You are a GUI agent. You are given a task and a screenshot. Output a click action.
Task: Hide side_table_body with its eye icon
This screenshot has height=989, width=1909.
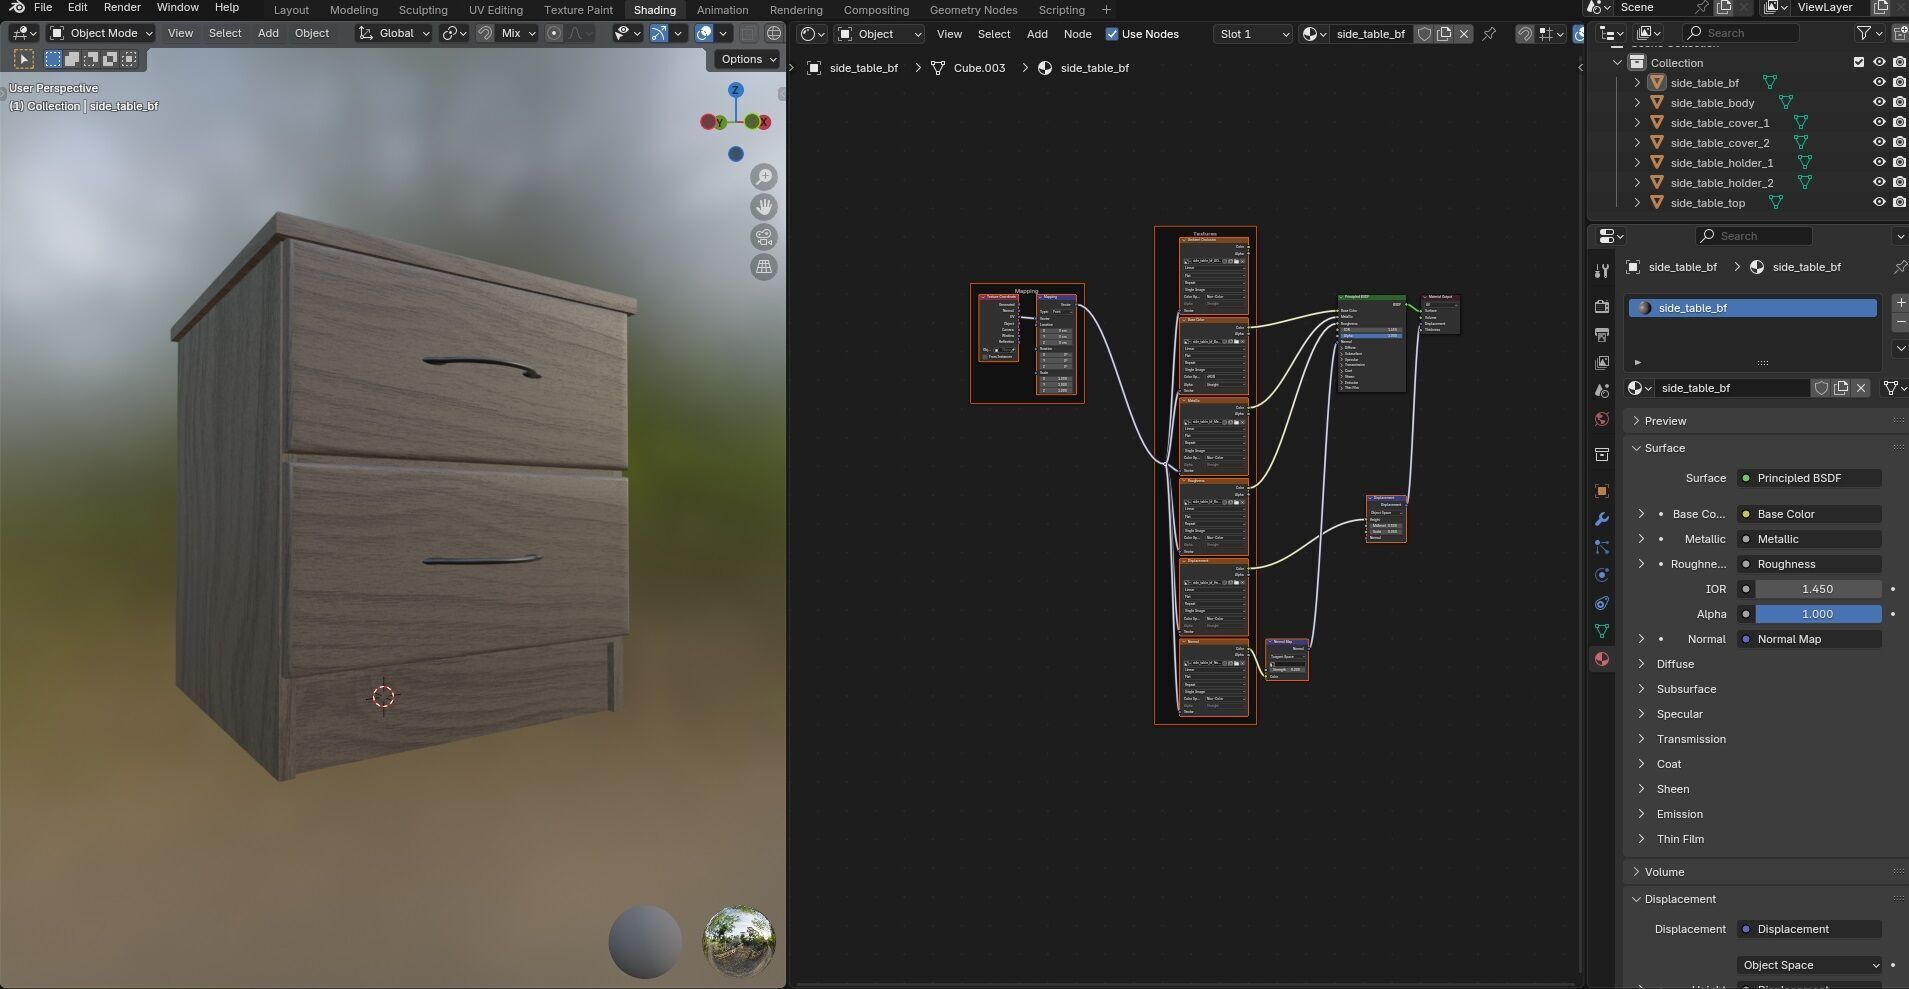click(1879, 103)
